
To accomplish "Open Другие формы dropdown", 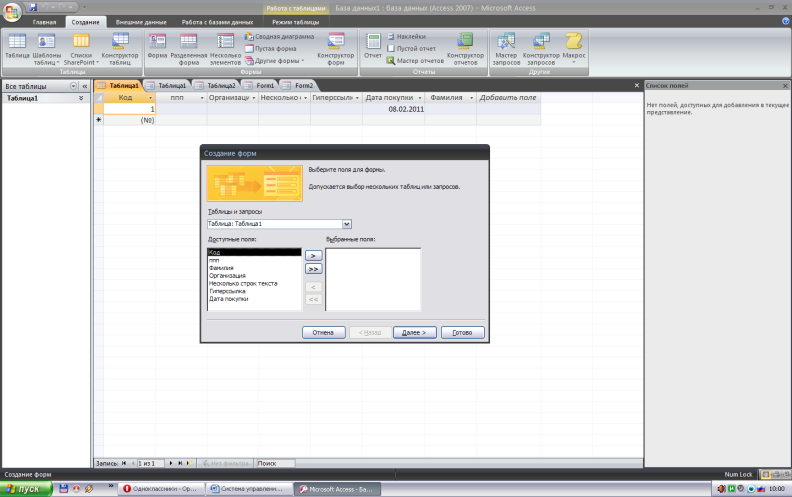I will pos(275,61).
